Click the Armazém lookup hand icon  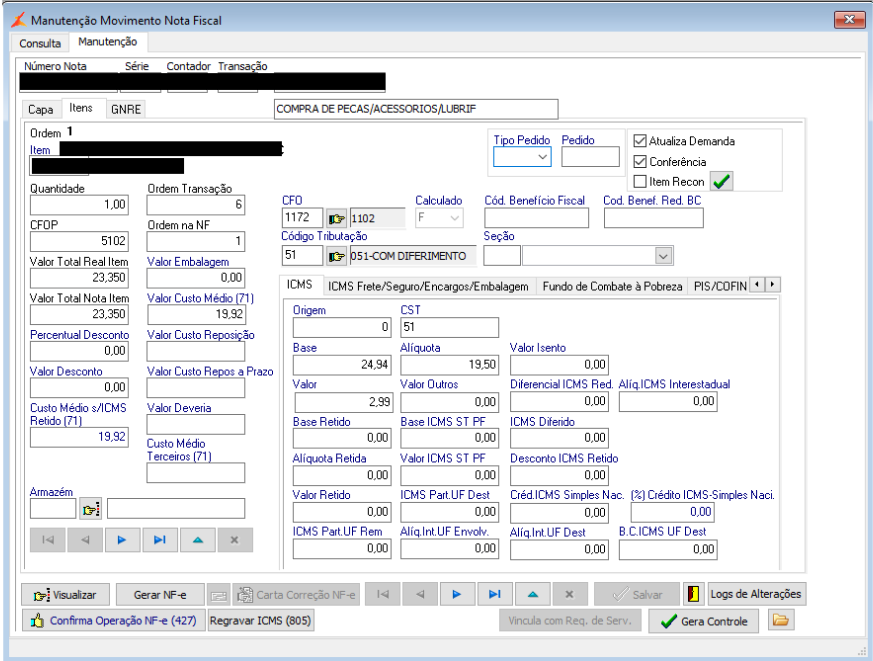click(x=91, y=509)
